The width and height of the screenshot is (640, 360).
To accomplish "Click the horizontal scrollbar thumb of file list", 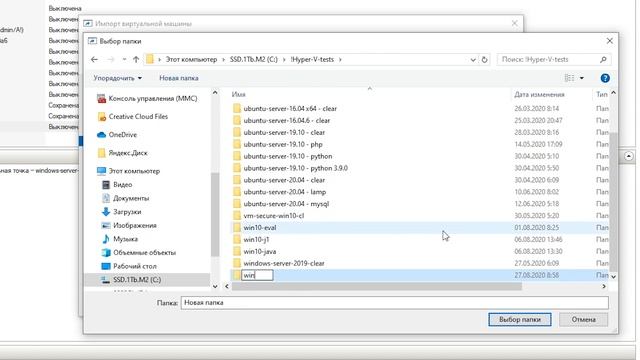I will [x=377, y=287].
